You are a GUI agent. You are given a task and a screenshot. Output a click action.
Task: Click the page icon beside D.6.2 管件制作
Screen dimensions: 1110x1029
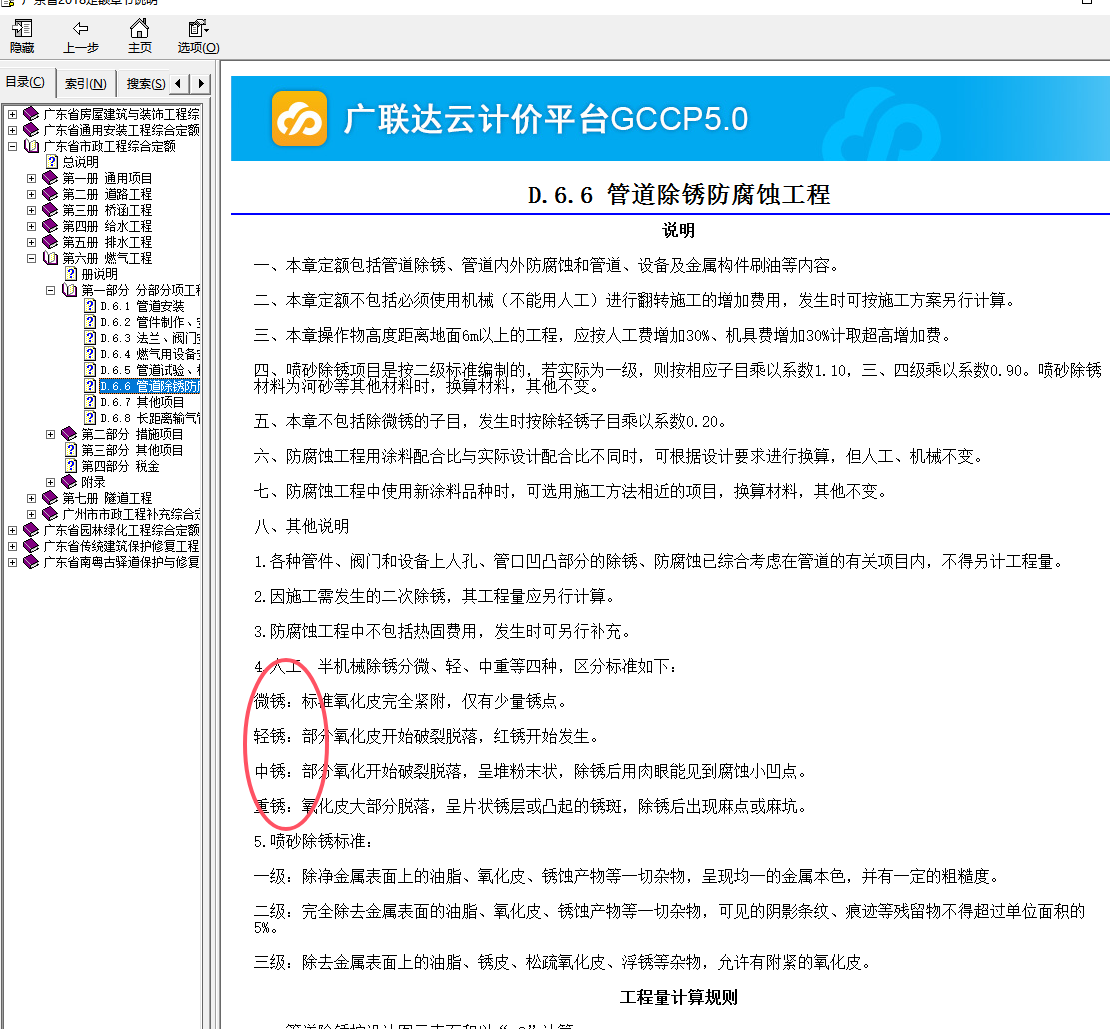click(x=90, y=322)
